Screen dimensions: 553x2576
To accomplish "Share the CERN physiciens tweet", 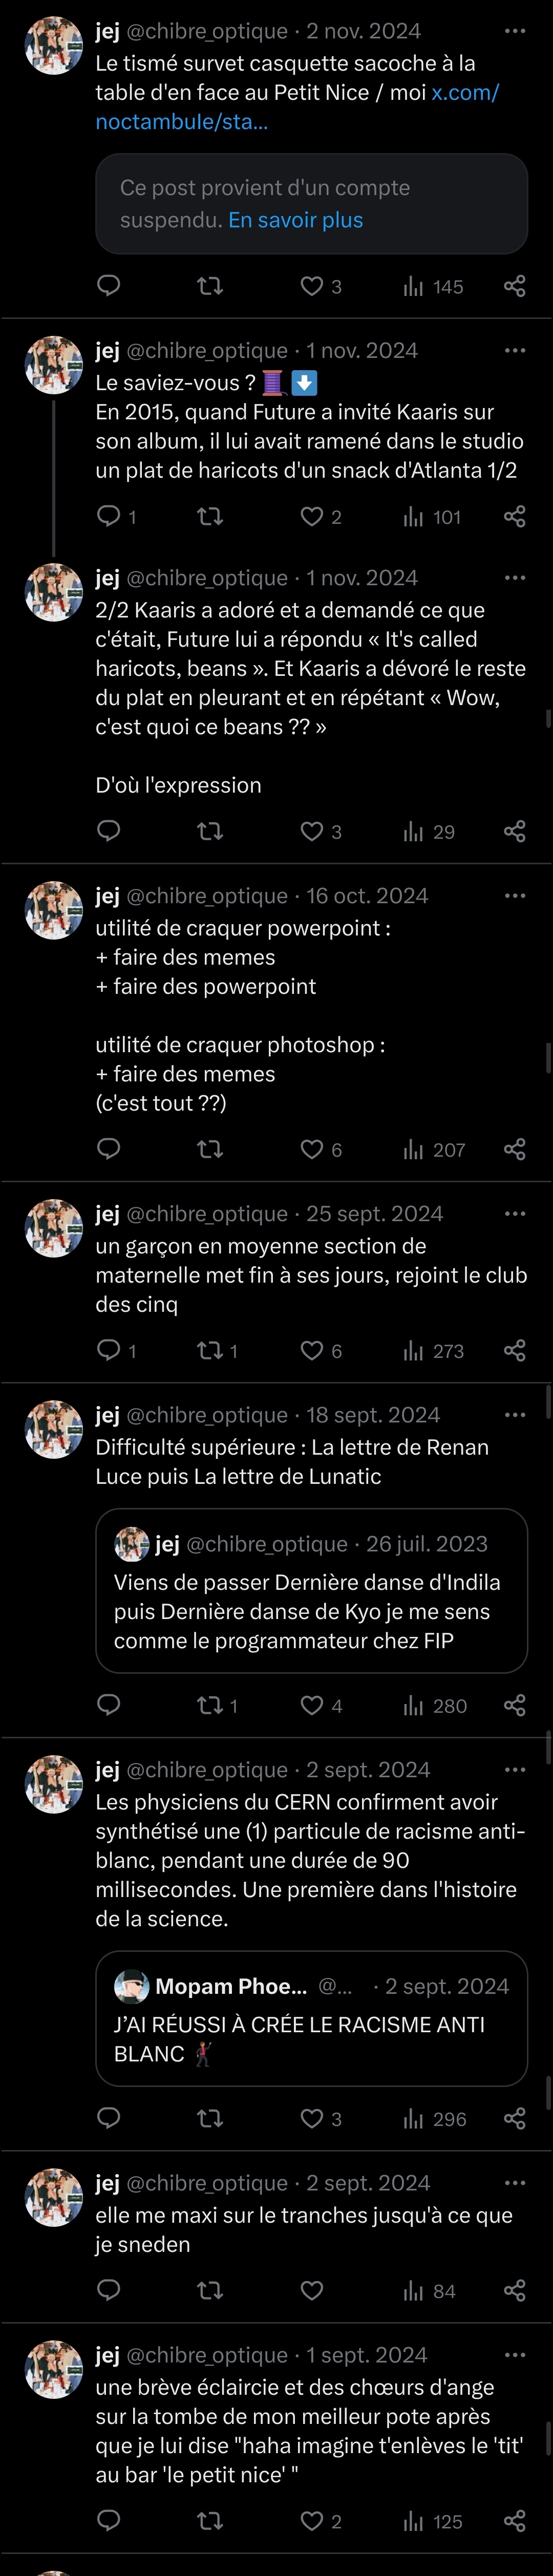I will [514, 2118].
